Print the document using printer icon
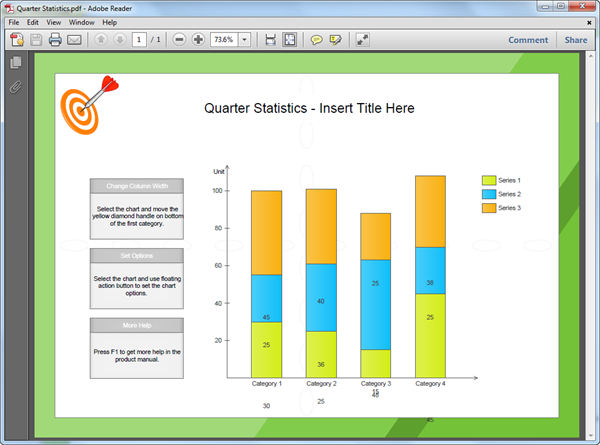The width and height of the screenshot is (600, 445). [x=55, y=39]
